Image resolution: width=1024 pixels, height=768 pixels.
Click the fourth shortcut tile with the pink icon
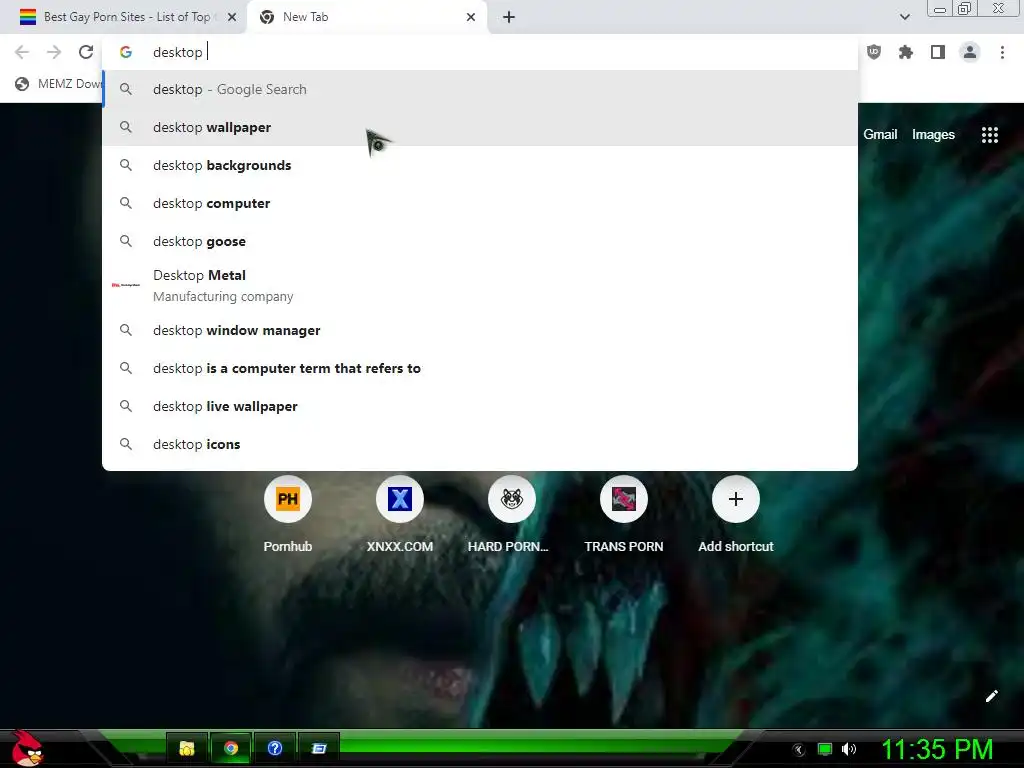pyautogui.click(x=624, y=500)
